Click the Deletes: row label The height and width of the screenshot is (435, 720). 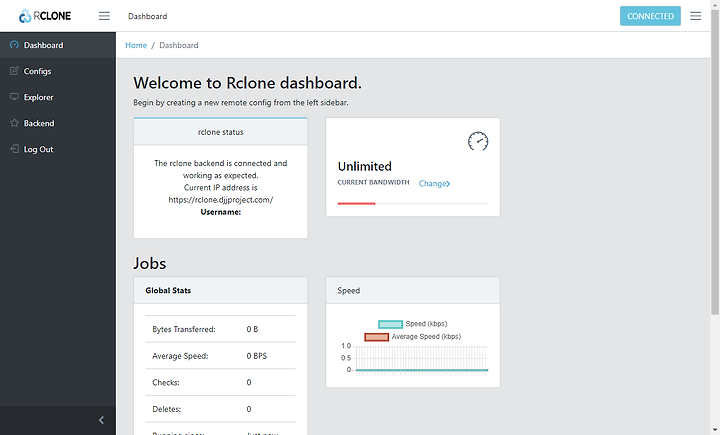point(166,409)
